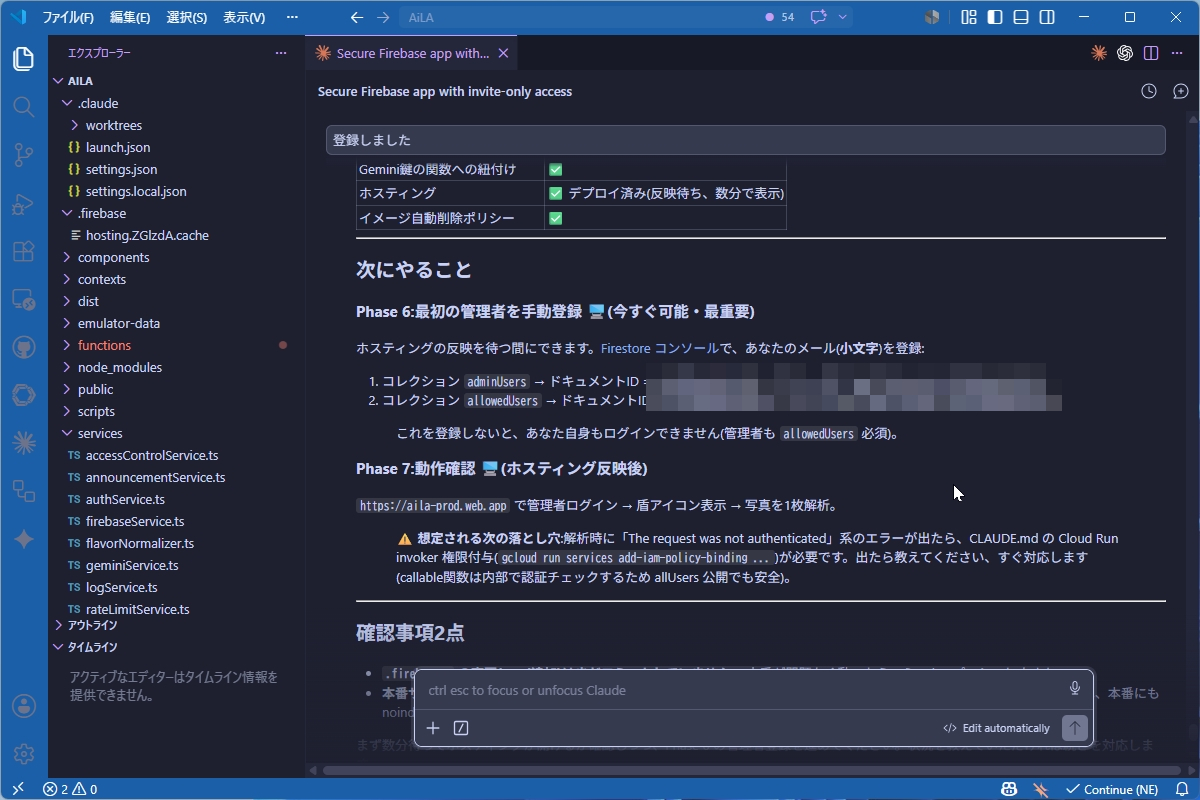Open slash commands in Claude input
This screenshot has width=1200, height=800.
(461, 728)
